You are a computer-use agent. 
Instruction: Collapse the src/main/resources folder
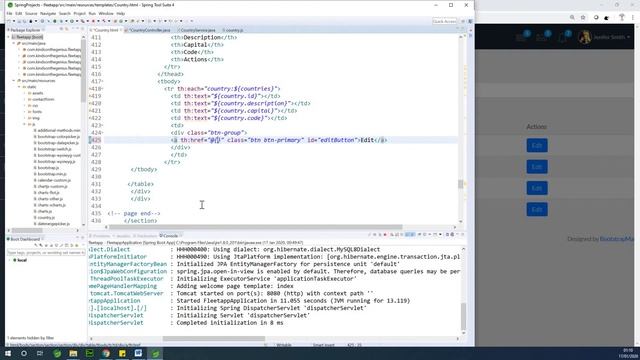tap(13, 81)
